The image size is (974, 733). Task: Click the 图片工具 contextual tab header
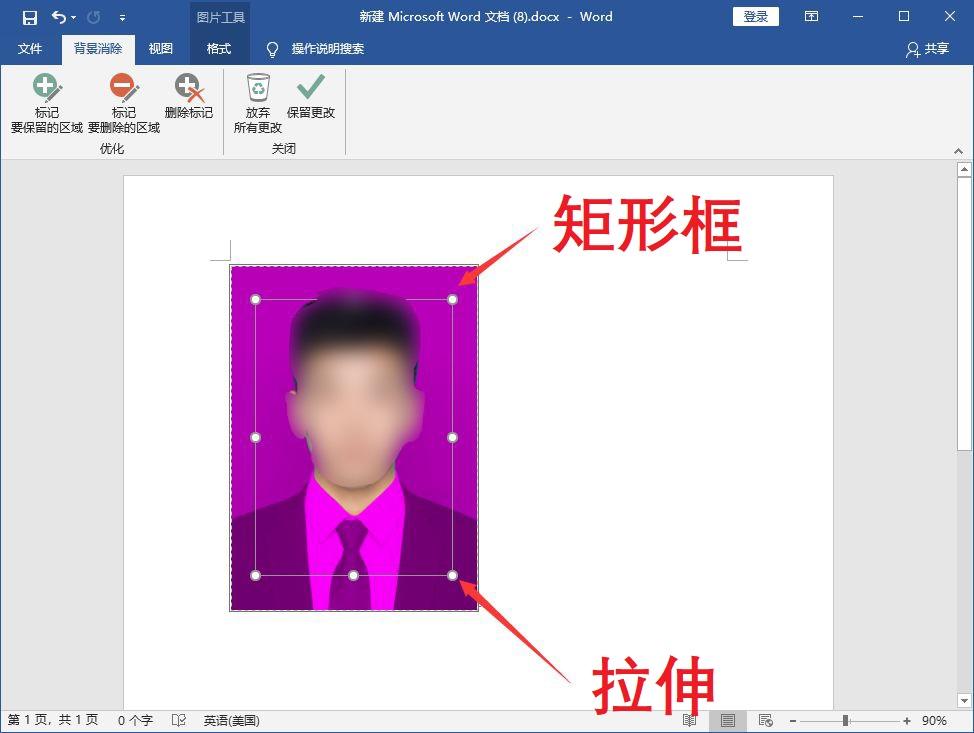click(221, 17)
